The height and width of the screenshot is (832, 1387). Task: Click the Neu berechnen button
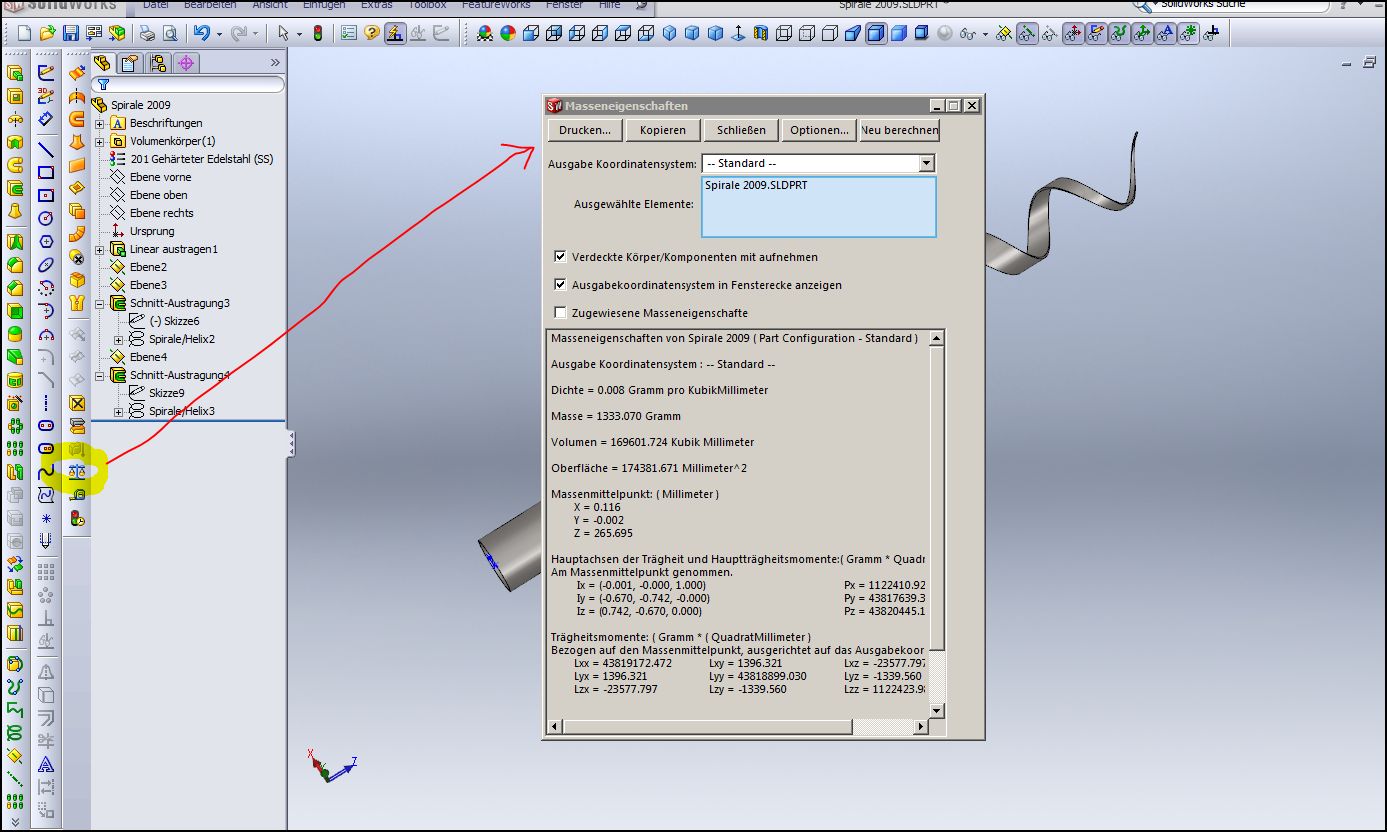[899, 130]
